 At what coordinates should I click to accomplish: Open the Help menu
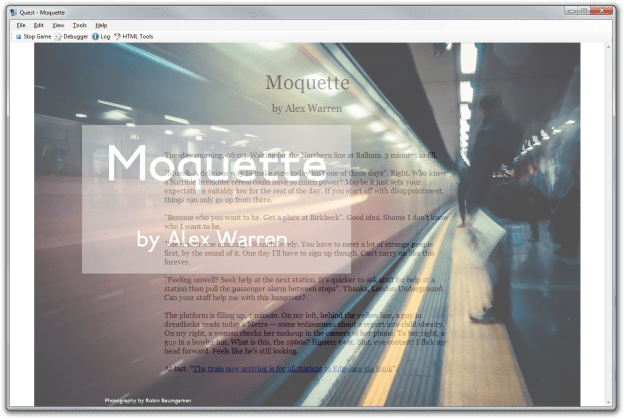pos(101,25)
